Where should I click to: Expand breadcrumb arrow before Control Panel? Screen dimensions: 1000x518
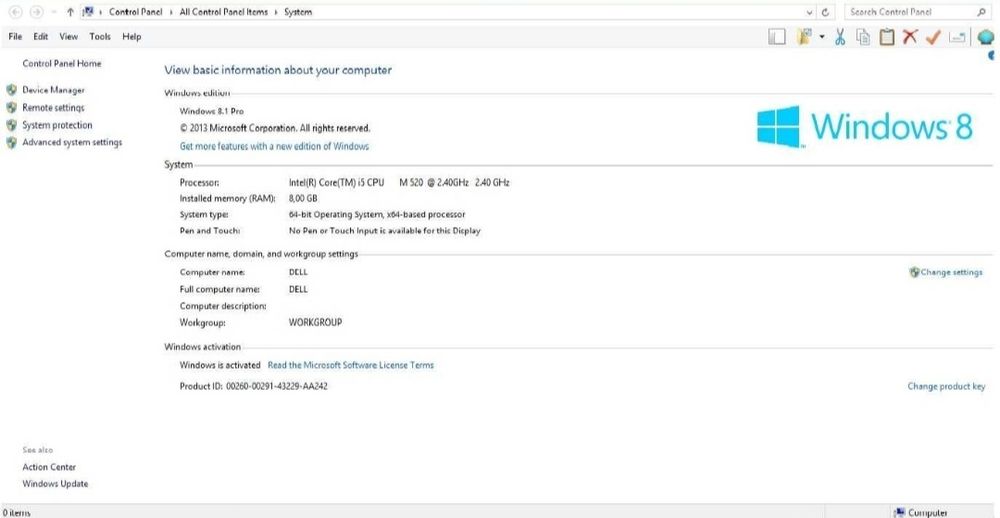pyautogui.click(x=101, y=12)
